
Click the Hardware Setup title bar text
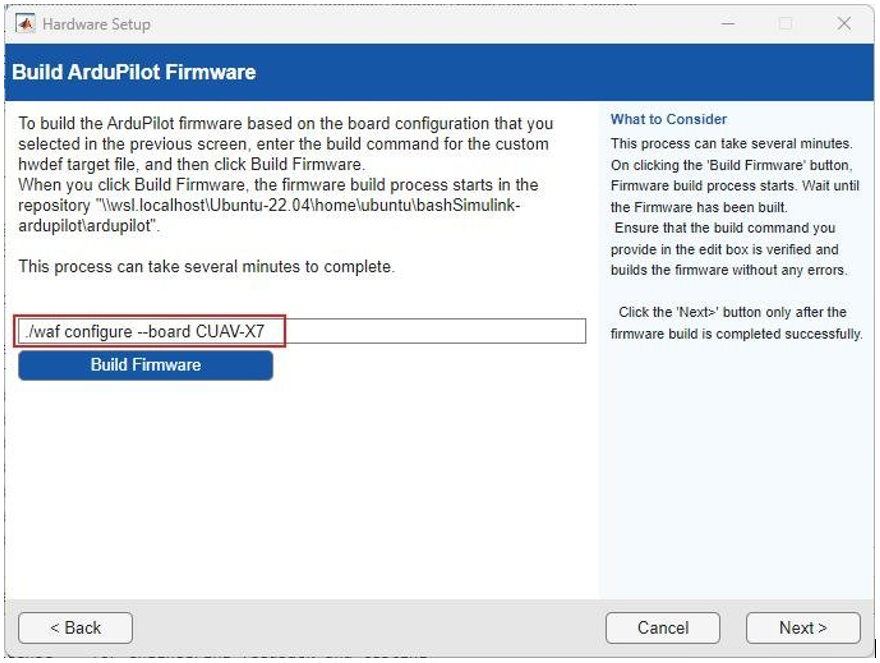click(96, 23)
